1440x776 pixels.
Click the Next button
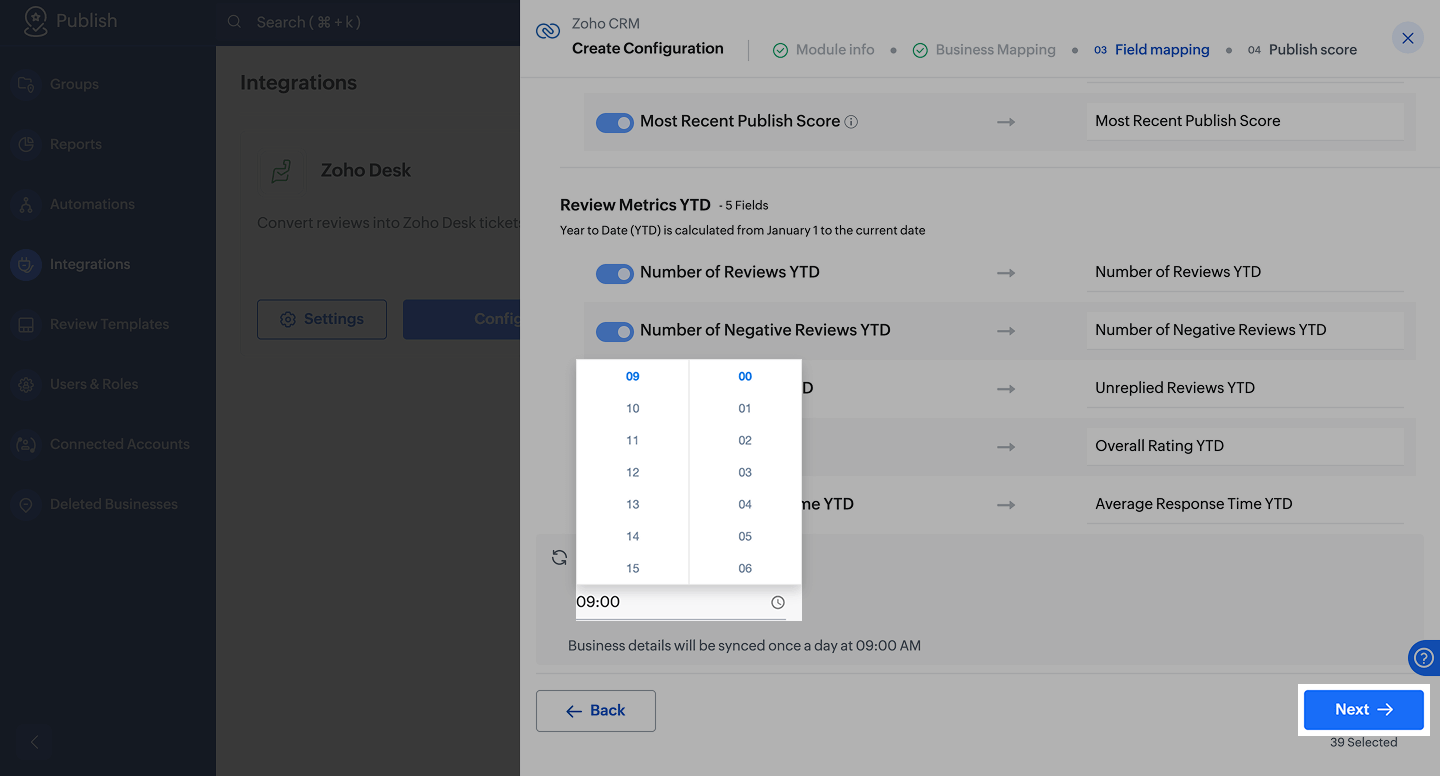pyautogui.click(x=1363, y=710)
